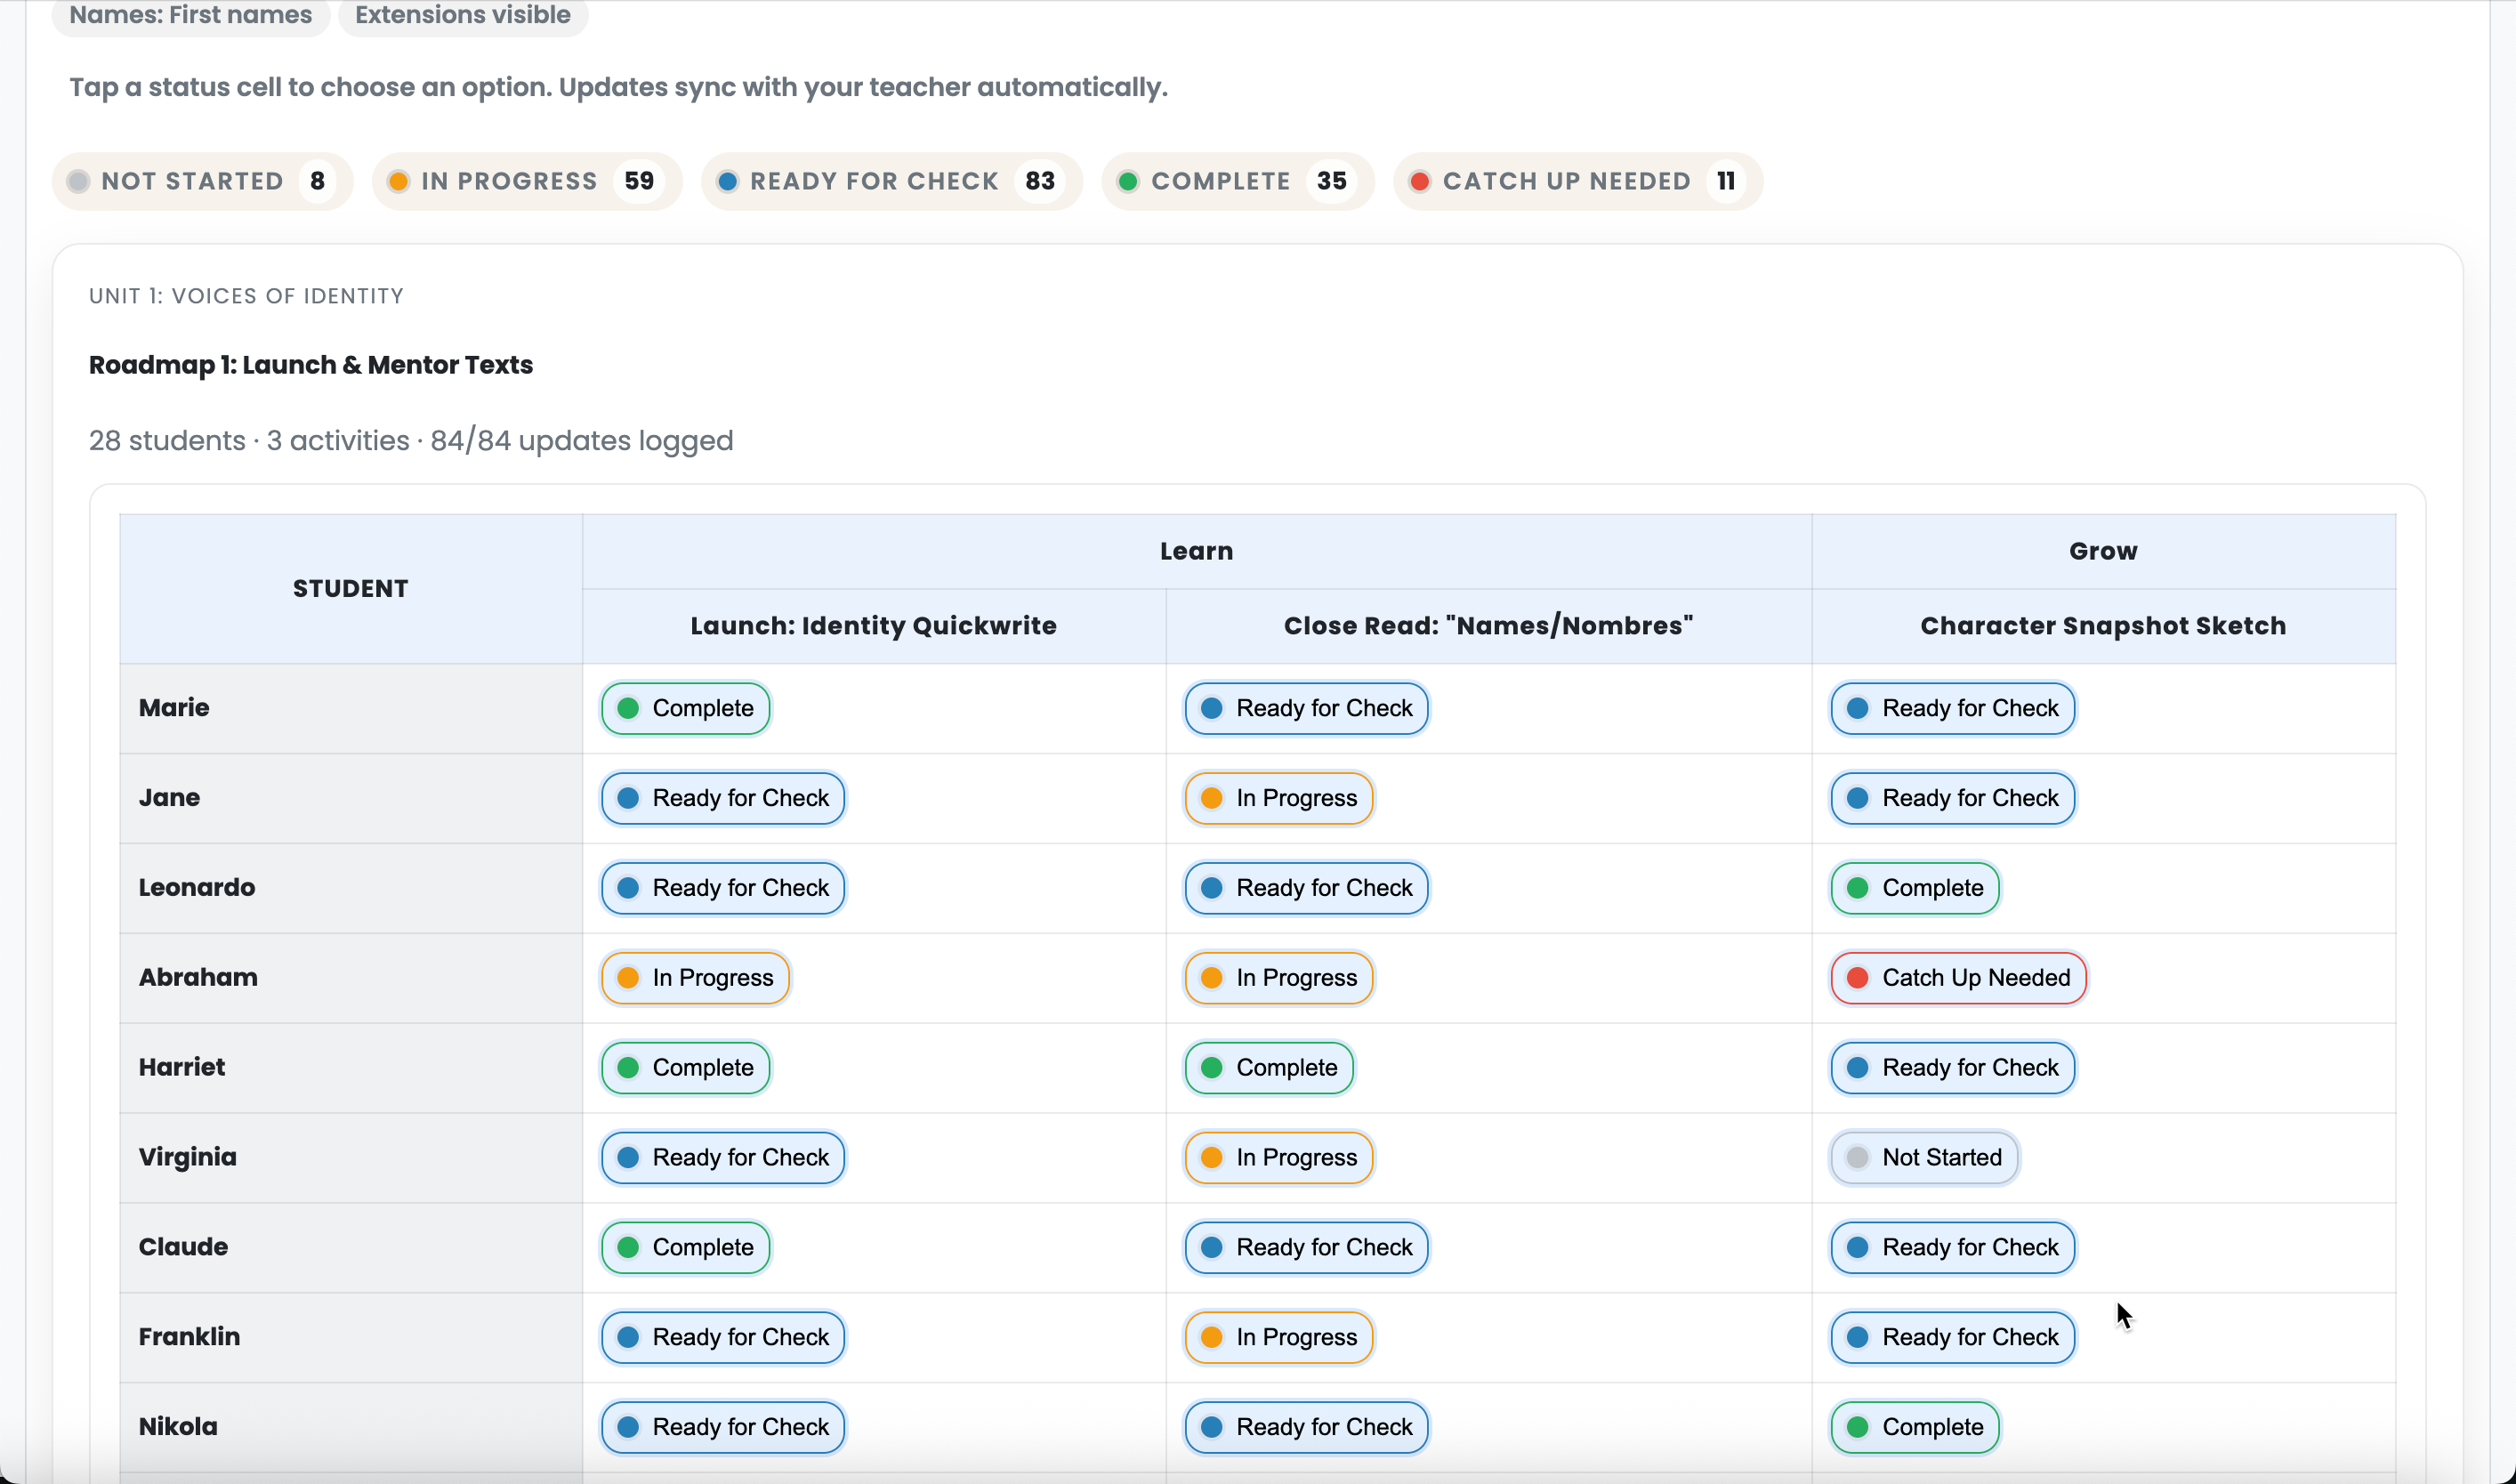Click Franklin's In Progress Close Read status
Screen dimensions: 2516x1484
click(x=1278, y=1337)
